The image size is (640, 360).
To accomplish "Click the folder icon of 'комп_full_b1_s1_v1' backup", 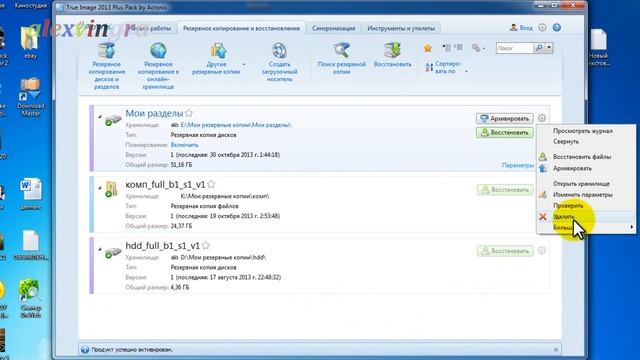I will (111, 189).
